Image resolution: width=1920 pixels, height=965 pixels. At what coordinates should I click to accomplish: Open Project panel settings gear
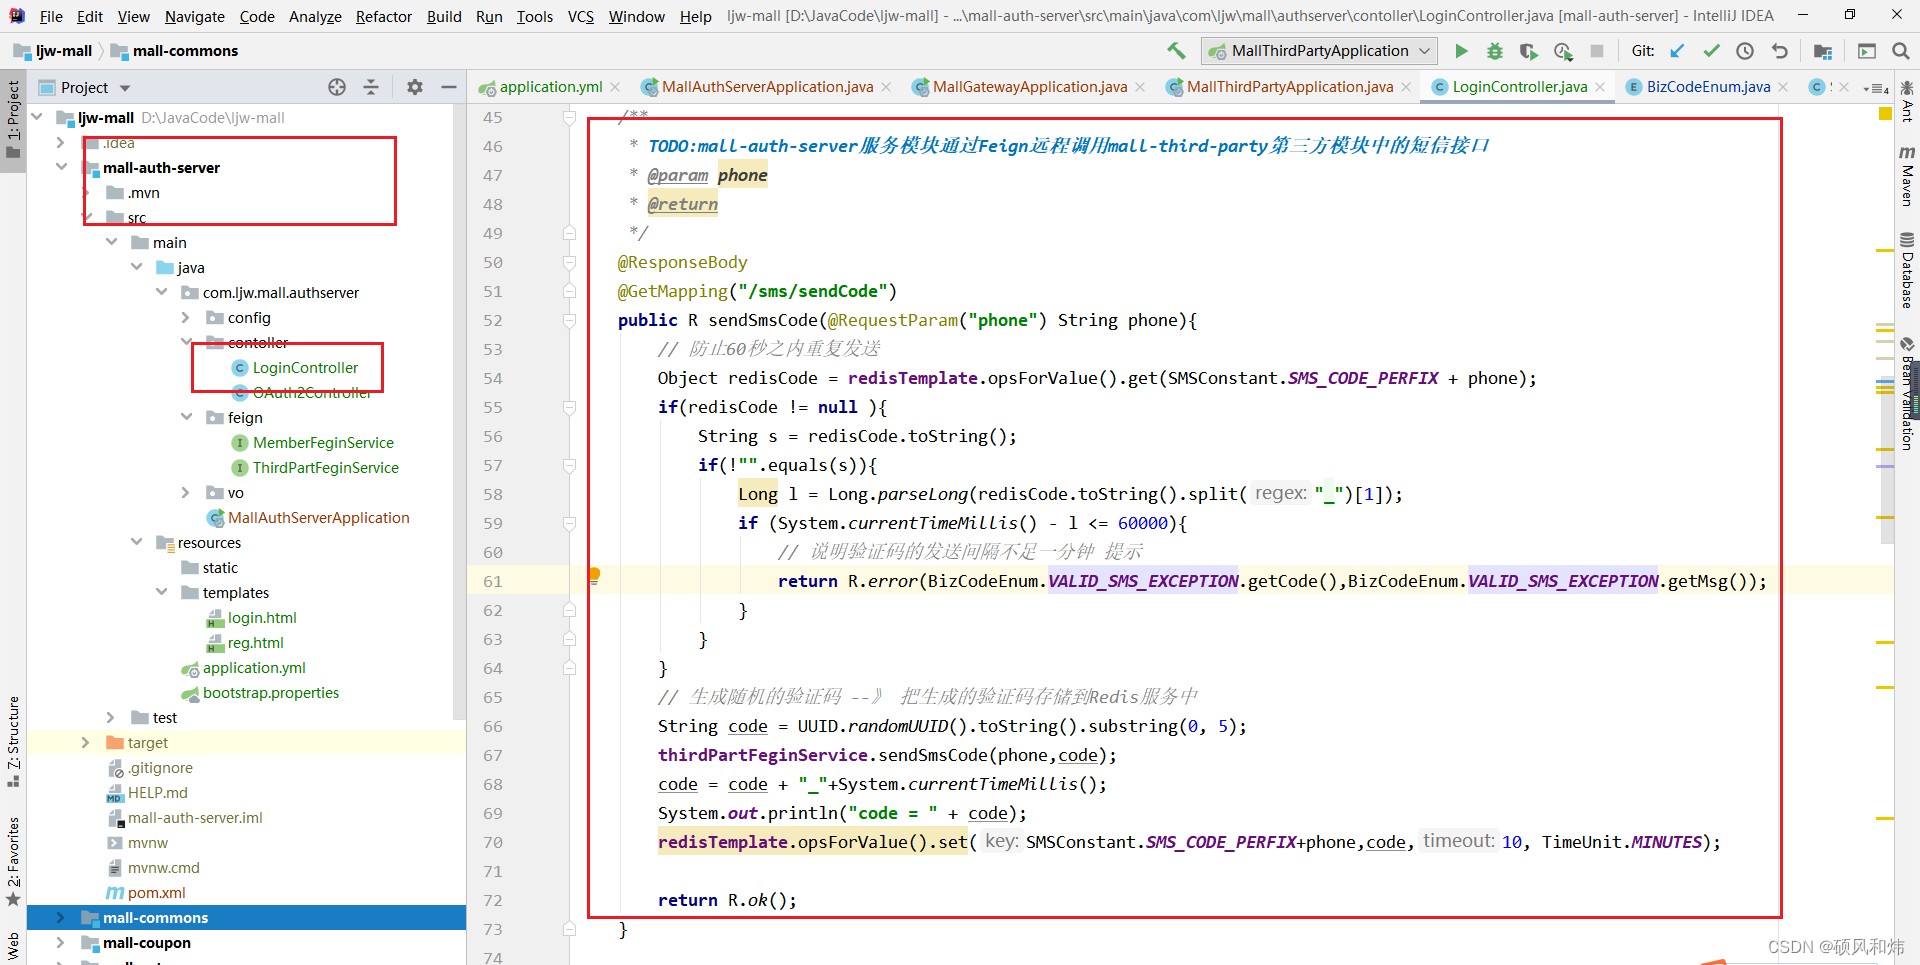415,87
